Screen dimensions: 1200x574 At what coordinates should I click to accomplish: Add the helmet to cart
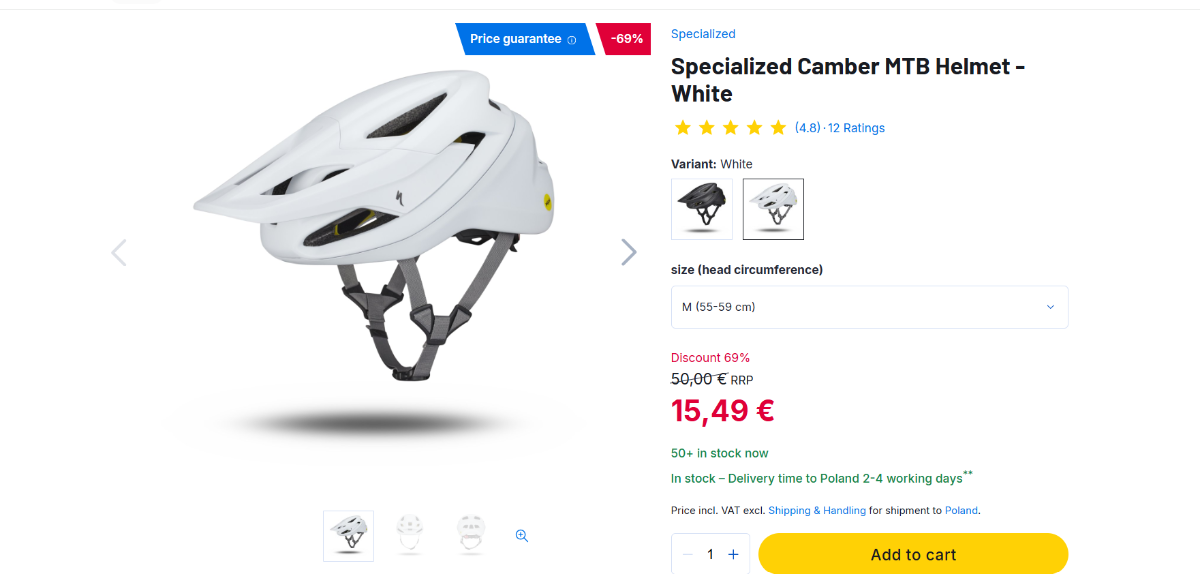(913, 554)
